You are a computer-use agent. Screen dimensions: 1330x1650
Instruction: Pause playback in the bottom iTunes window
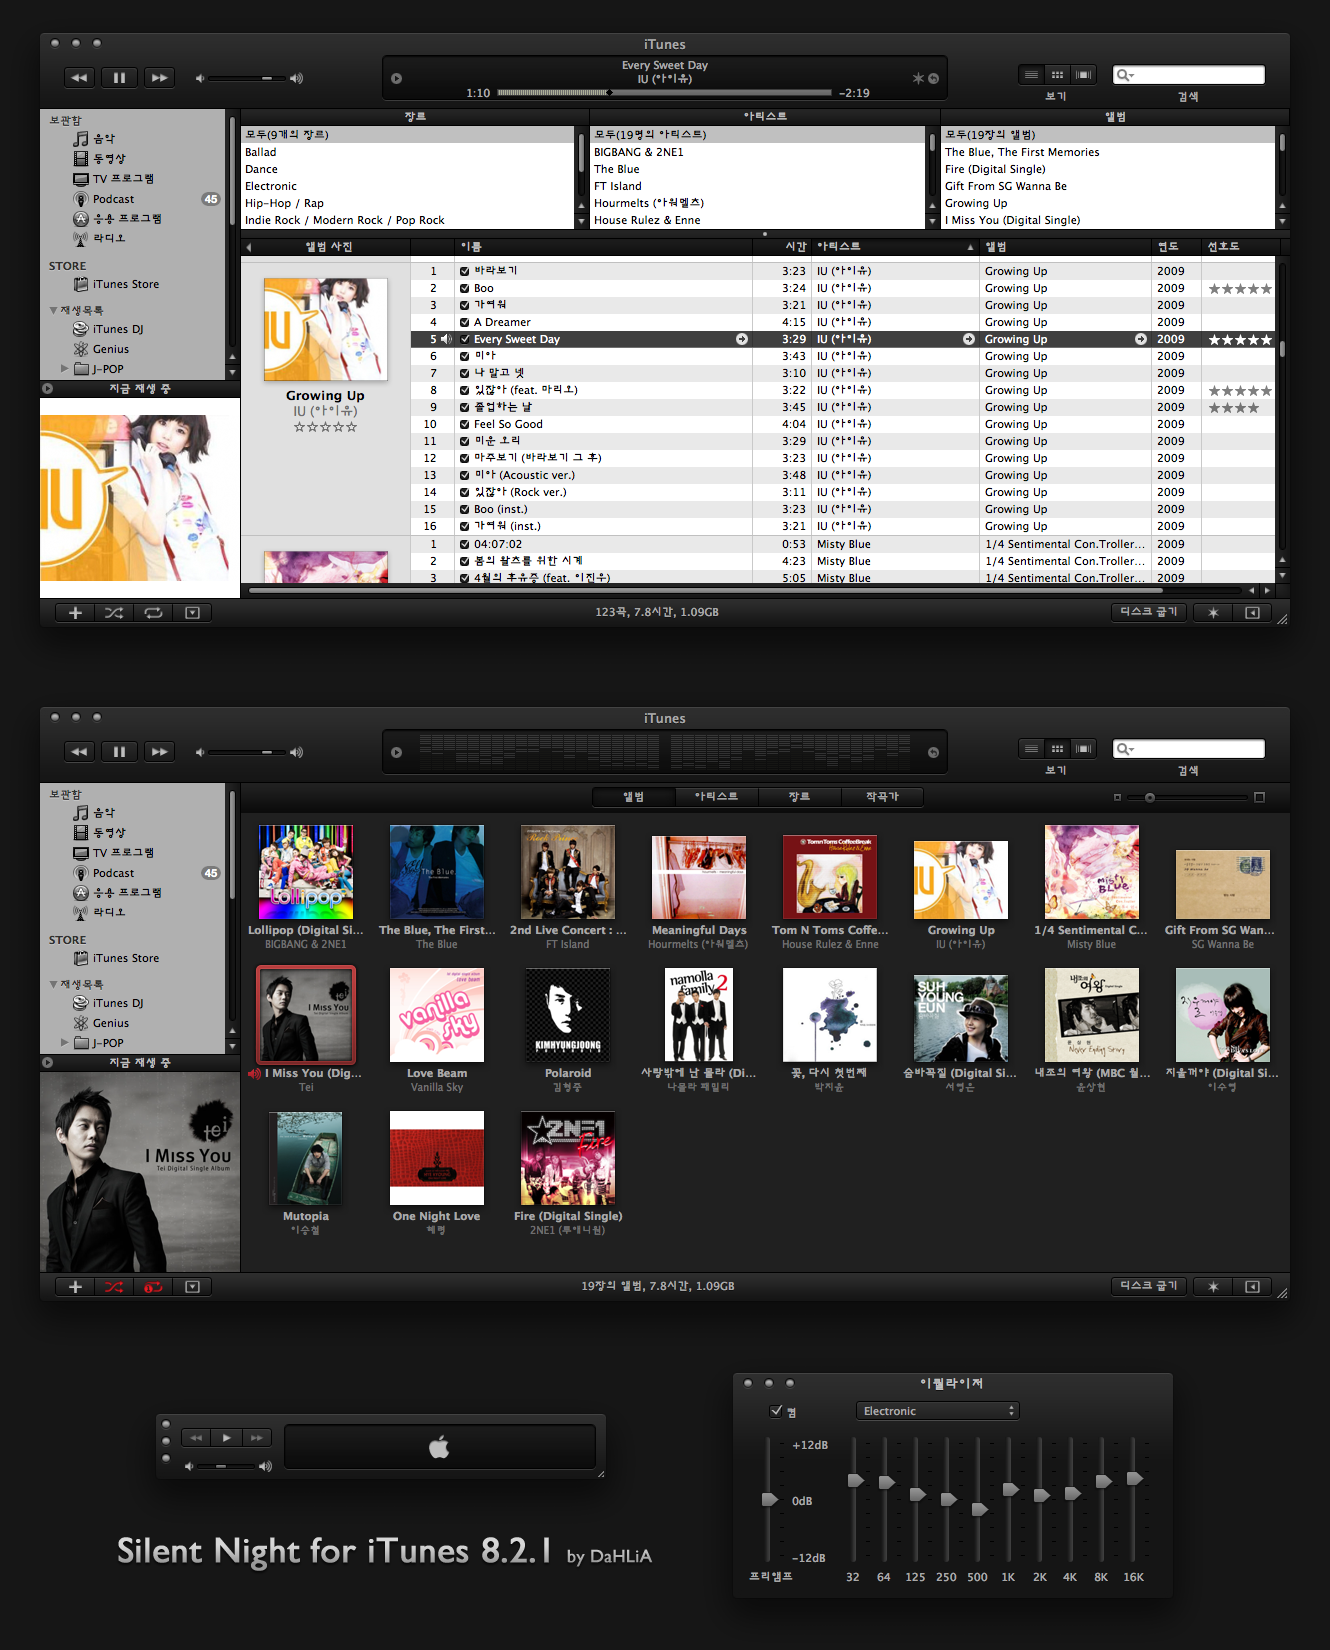click(119, 752)
